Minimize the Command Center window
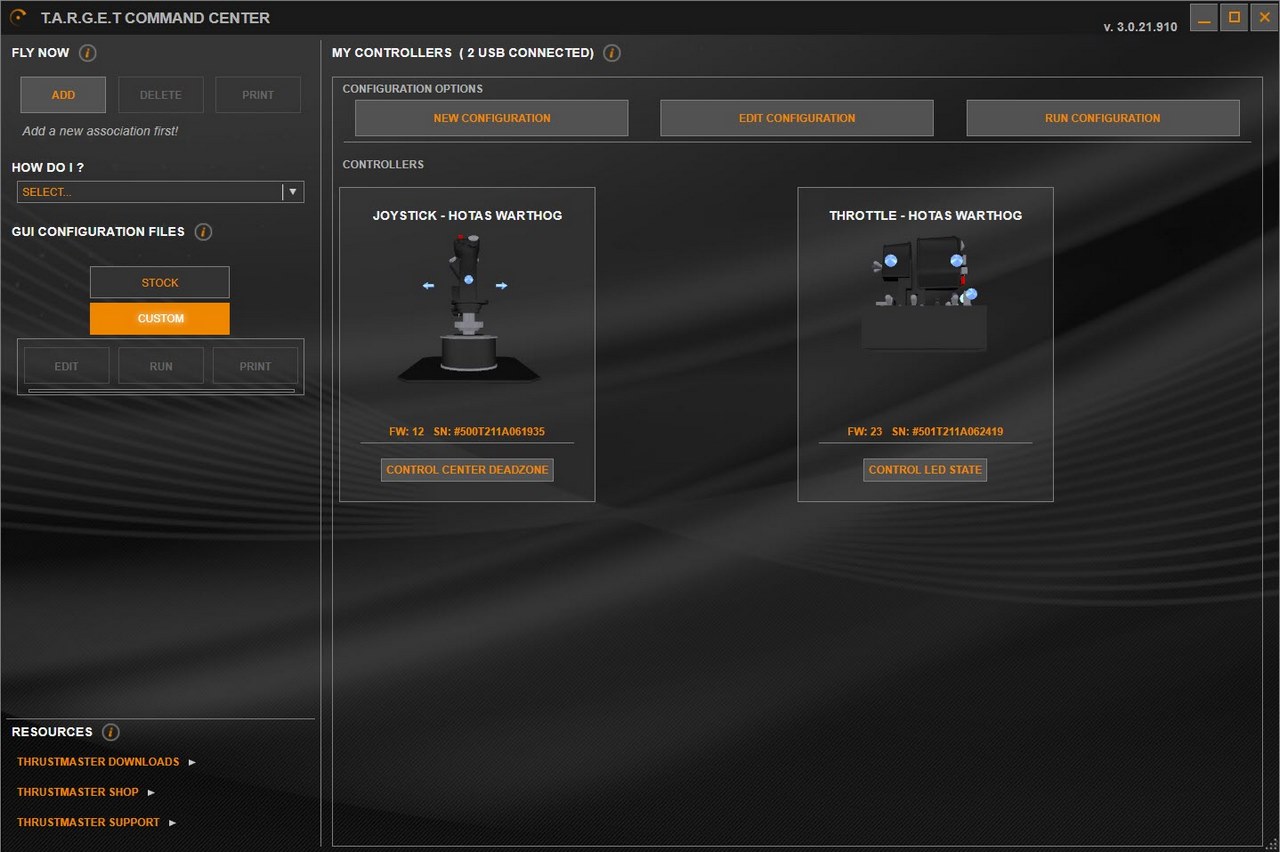Screen dimensions: 1280x852 point(1204,17)
